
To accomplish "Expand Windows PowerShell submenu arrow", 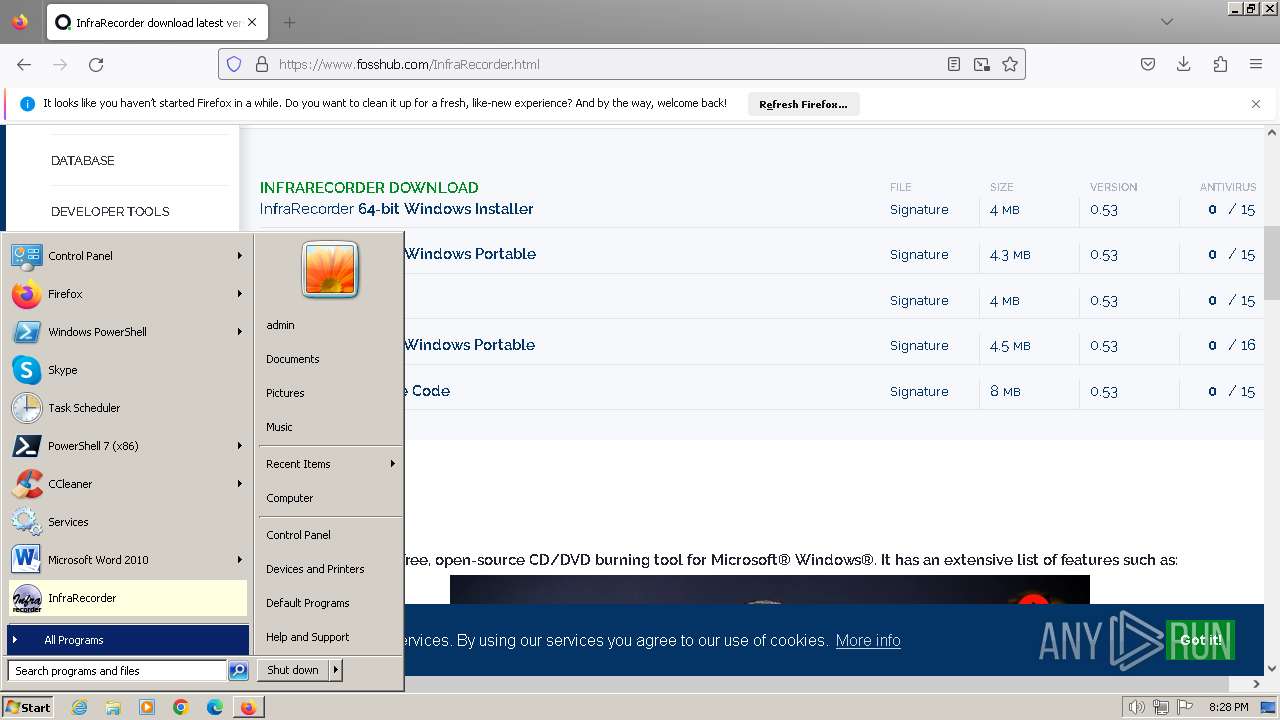I will coord(239,332).
